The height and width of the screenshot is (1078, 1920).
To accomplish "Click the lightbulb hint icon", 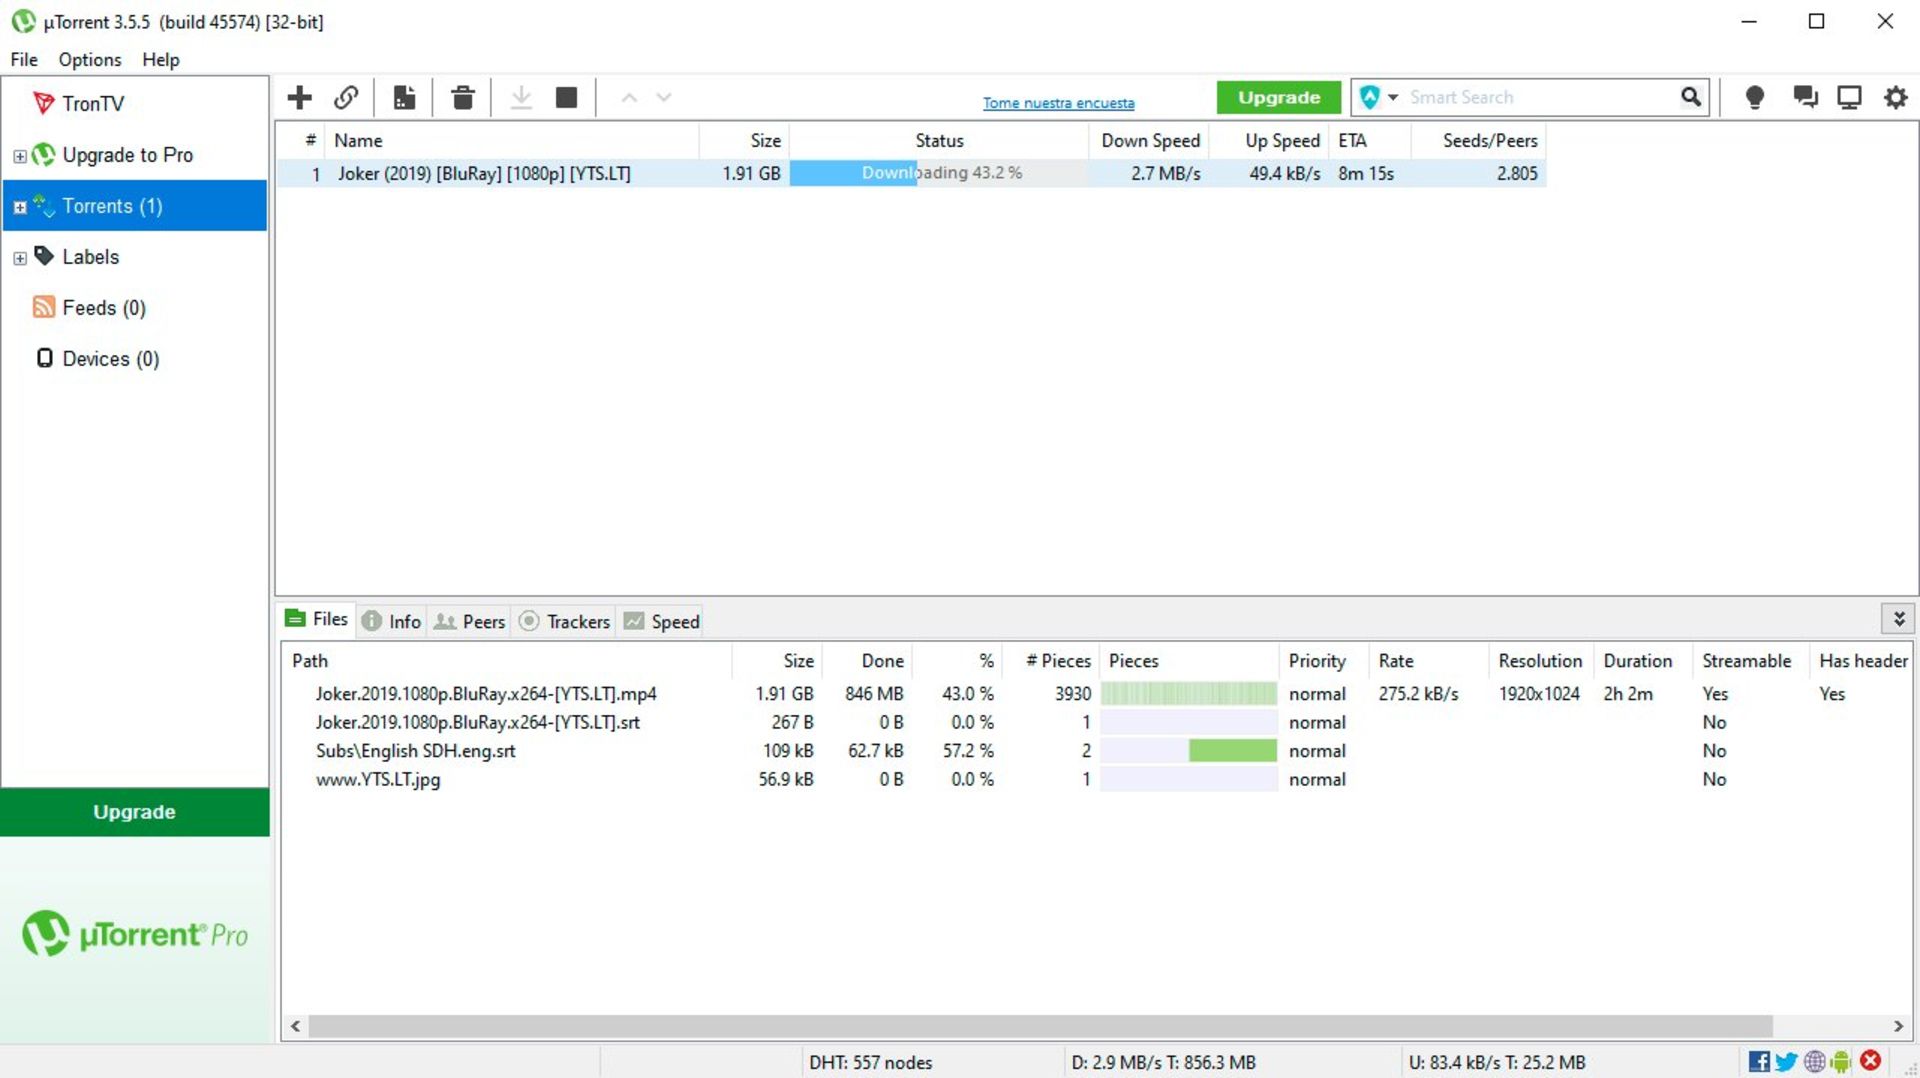I will pos(1755,97).
